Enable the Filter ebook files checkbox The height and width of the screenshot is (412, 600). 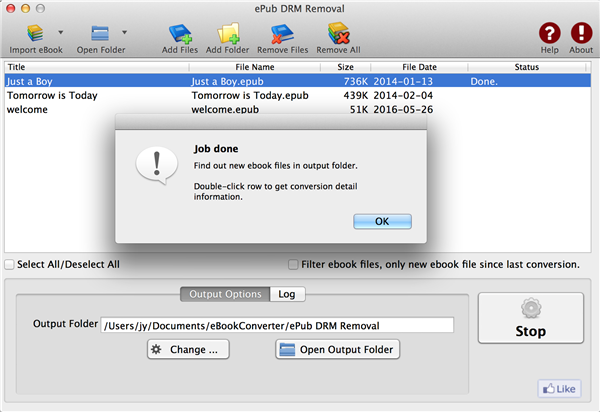(293, 264)
